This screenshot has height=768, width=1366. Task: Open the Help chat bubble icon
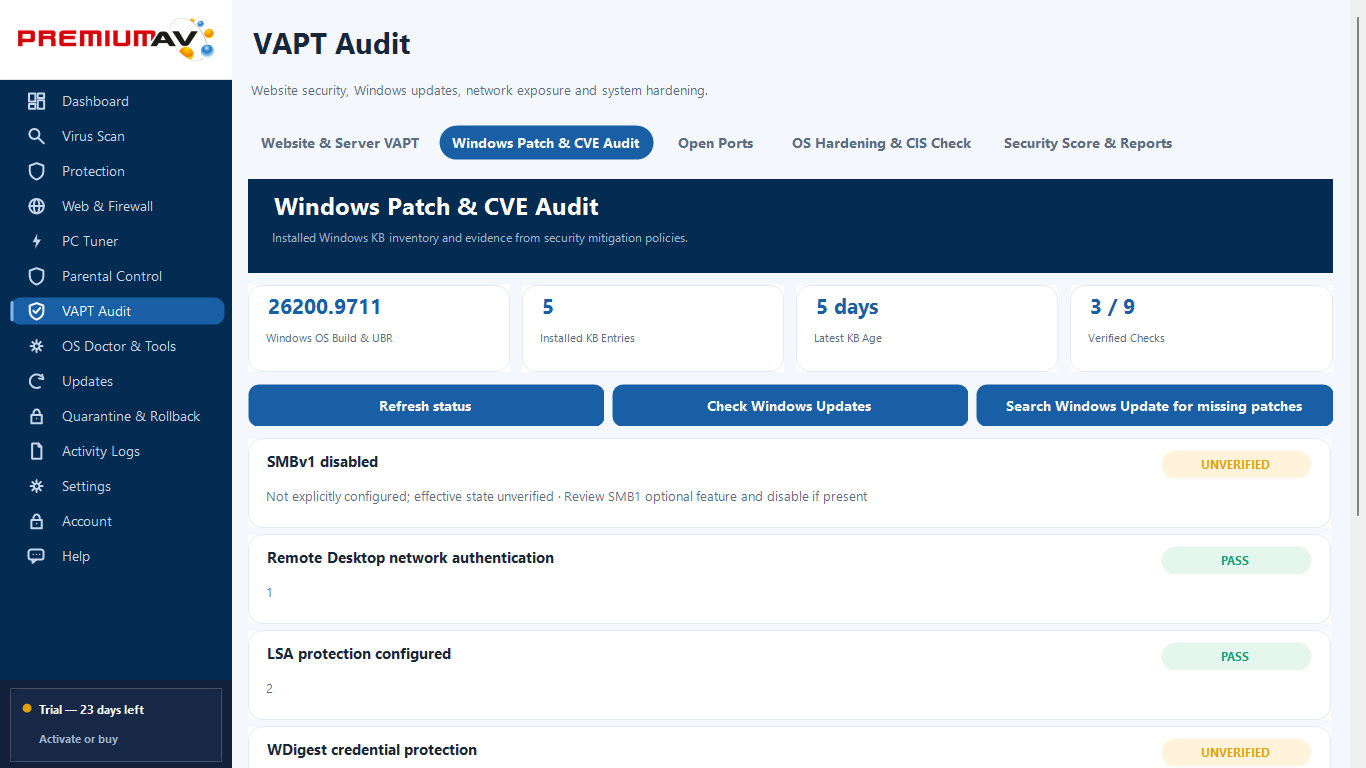[x=37, y=556]
